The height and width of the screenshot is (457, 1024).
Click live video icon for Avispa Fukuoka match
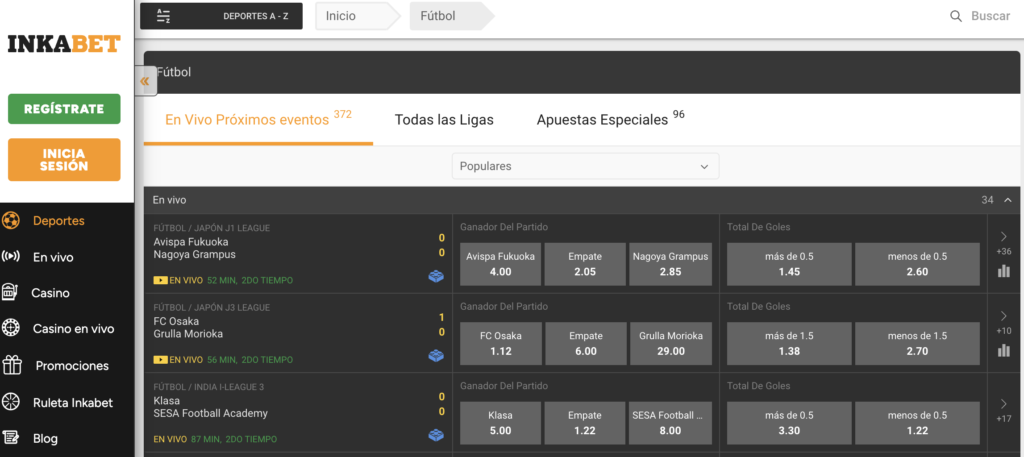160,280
